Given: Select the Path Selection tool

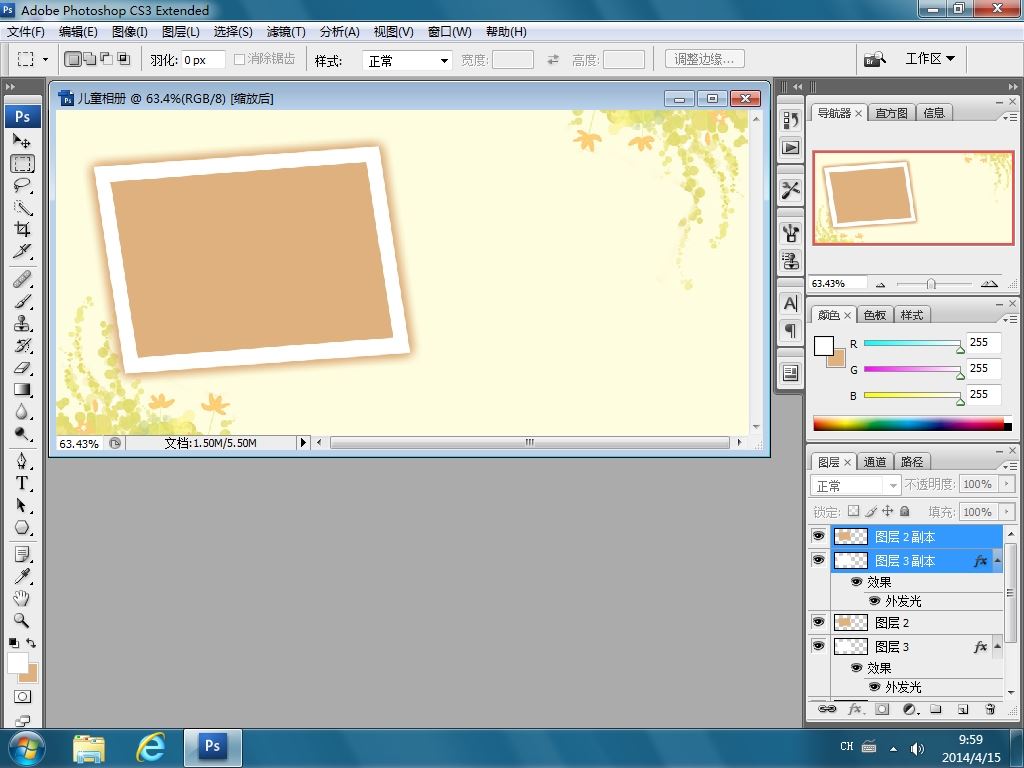Looking at the screenshot, I should tap(22, 505).
